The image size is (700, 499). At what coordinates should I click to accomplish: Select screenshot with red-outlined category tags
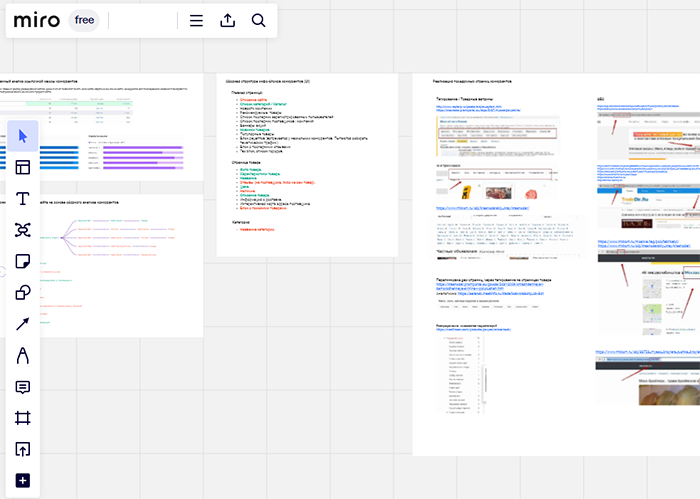pos(498,134)
